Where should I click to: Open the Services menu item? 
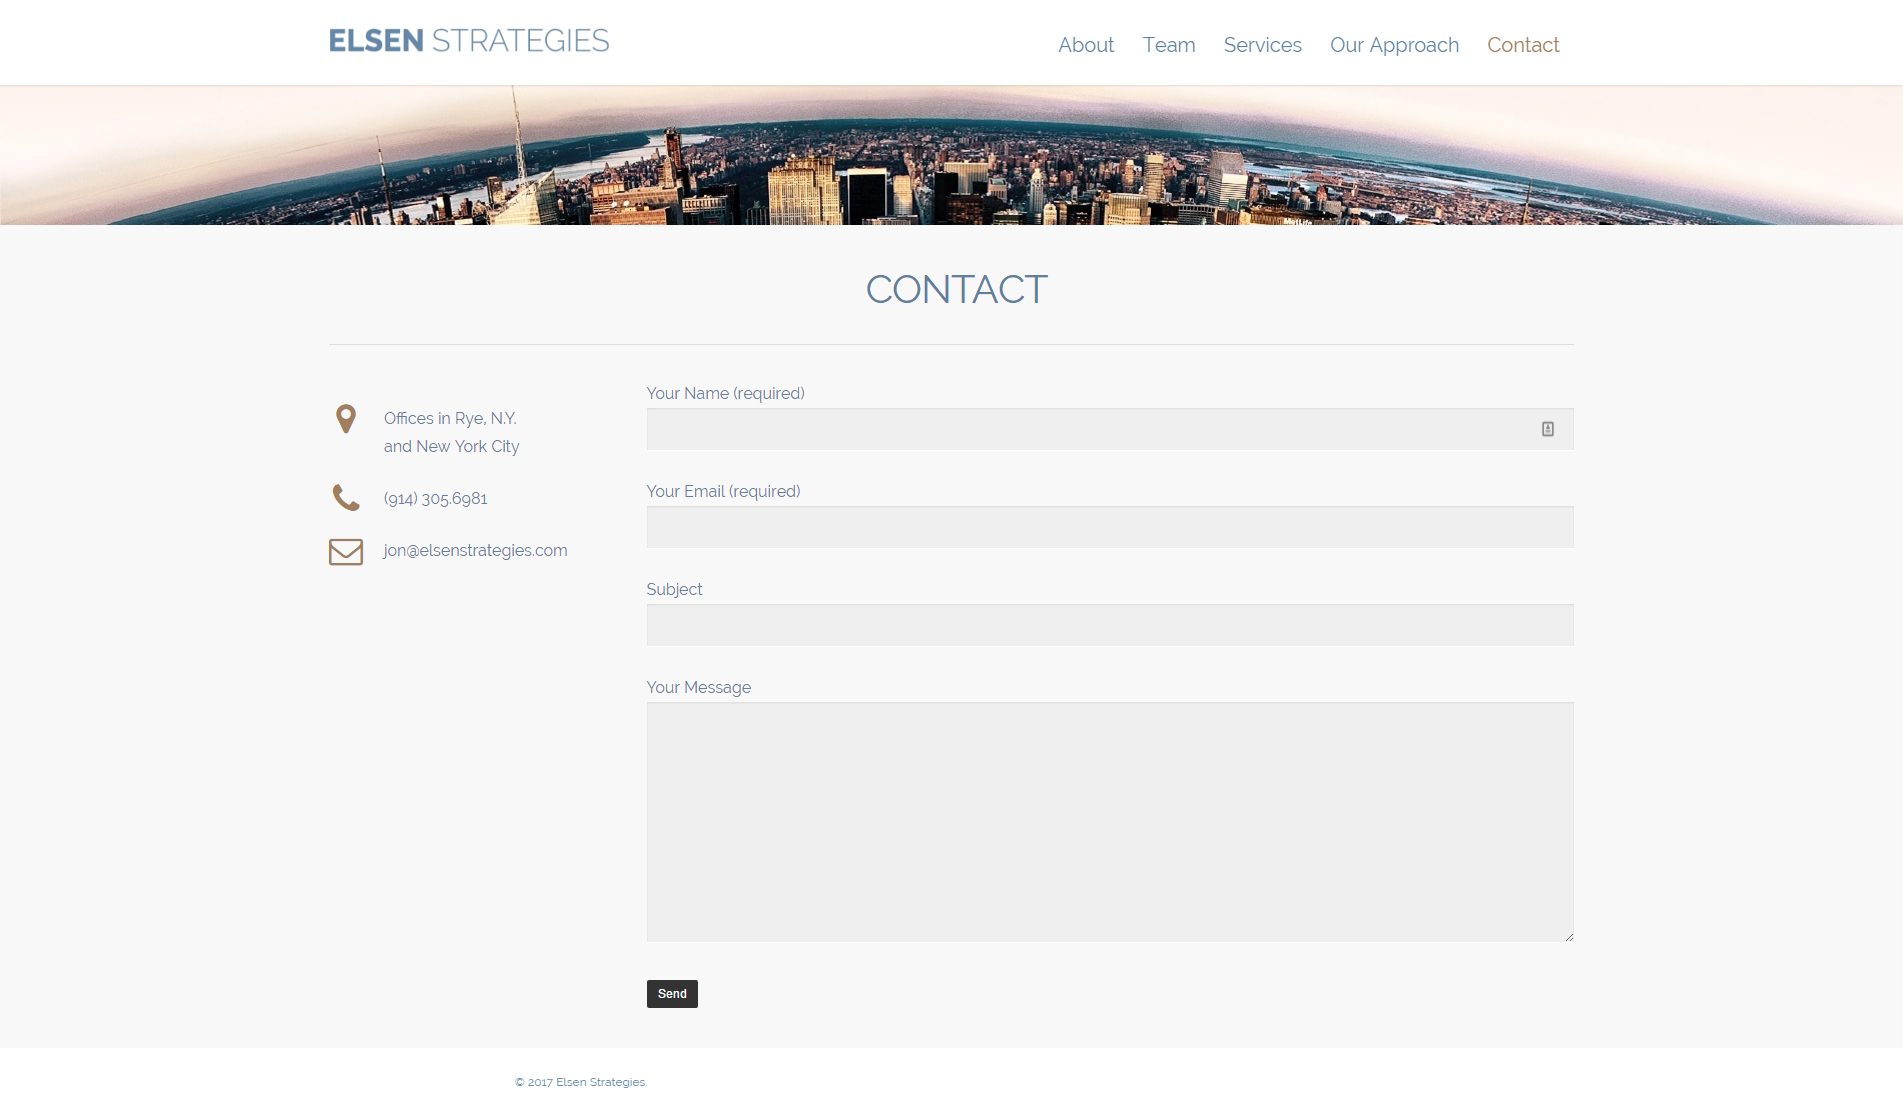coord(1262,45)
